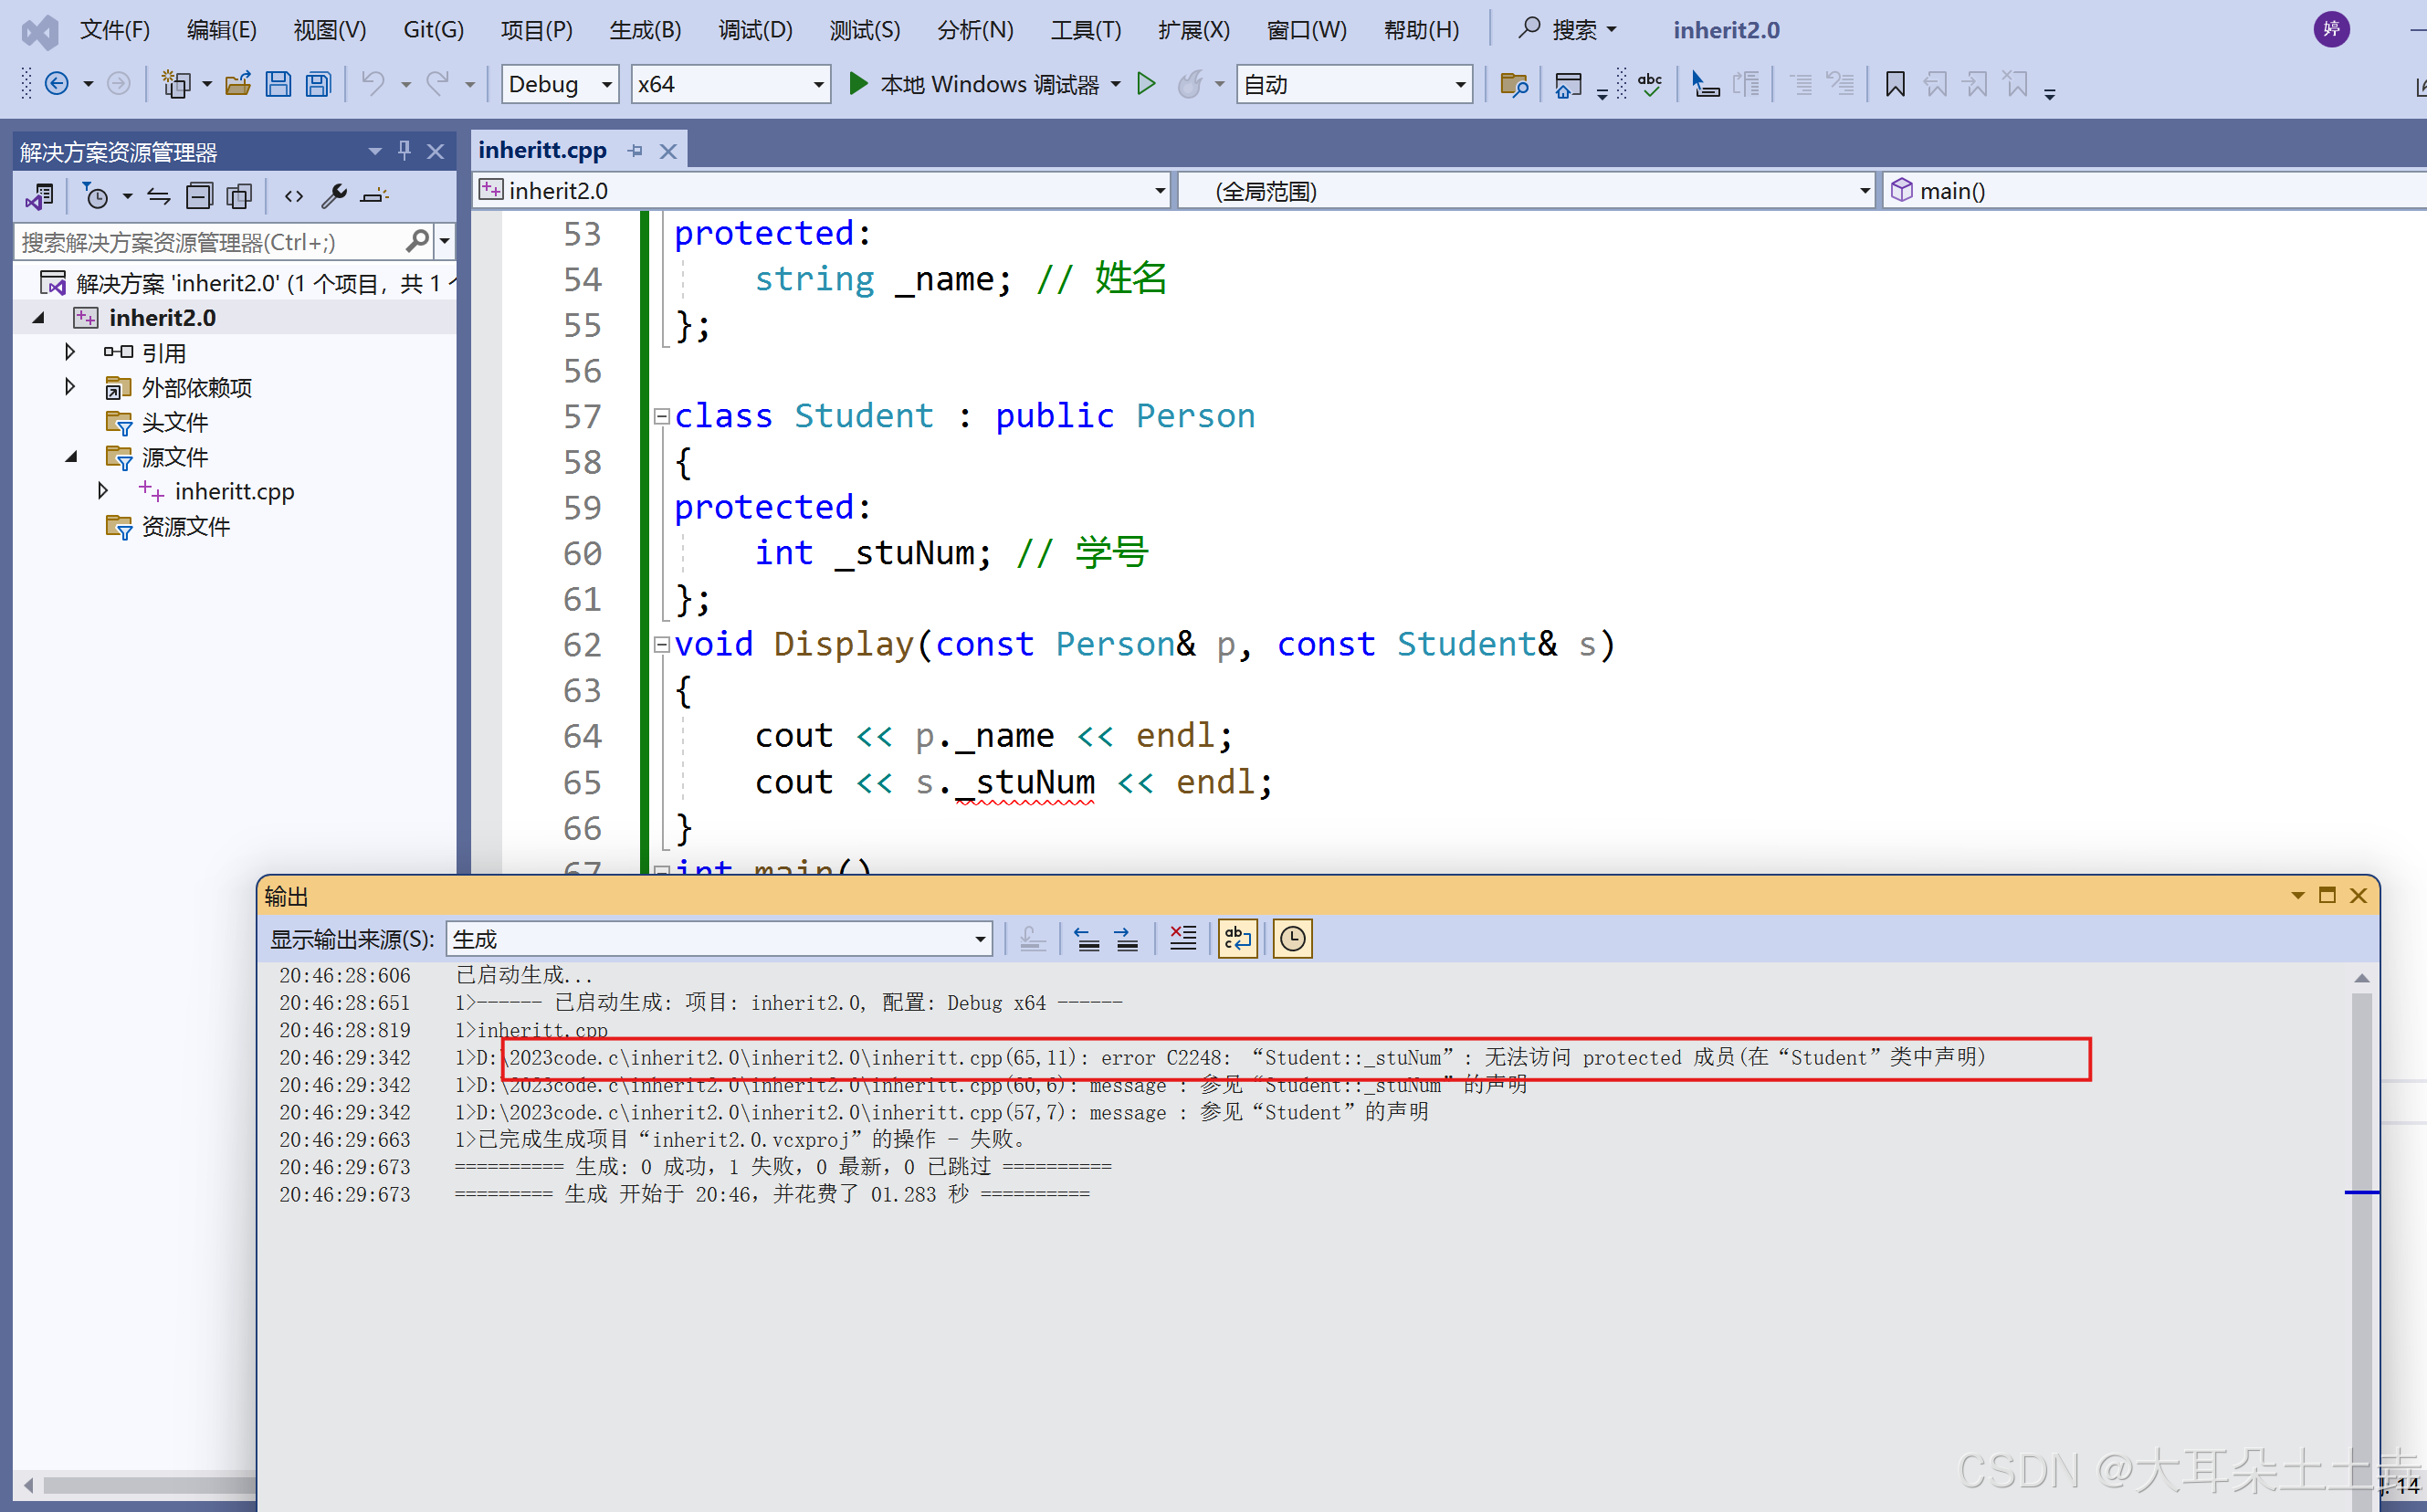Image resolution: width=2427 pixels, height=1512 pixels.
Task: Show all files in Solution Explorer
Action: pyautogui.click(x=240, y=196)
